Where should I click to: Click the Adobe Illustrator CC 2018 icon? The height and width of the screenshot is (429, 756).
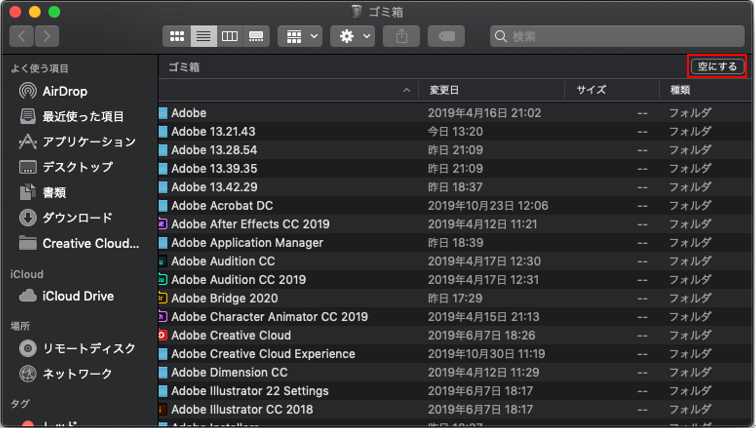(163, 410)
